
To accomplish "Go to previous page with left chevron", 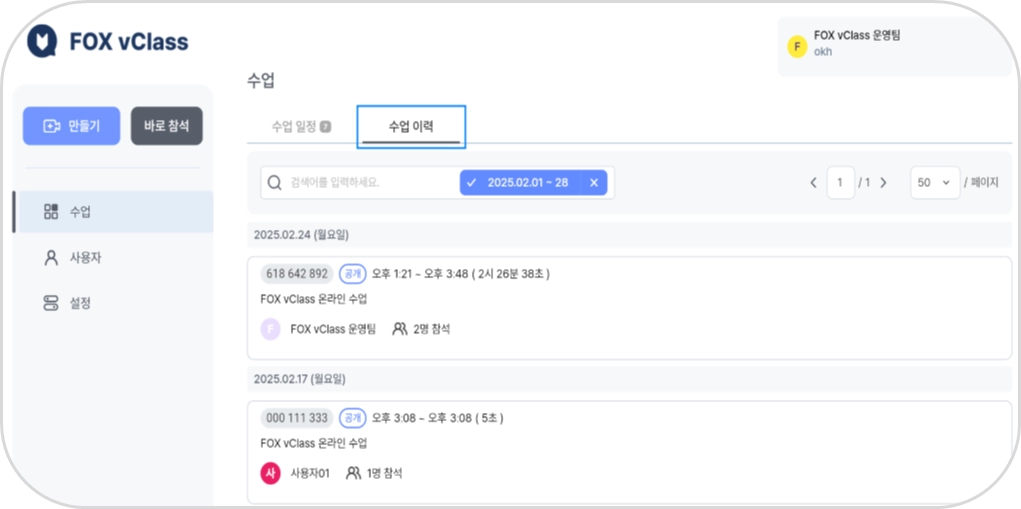I will 813,183.
